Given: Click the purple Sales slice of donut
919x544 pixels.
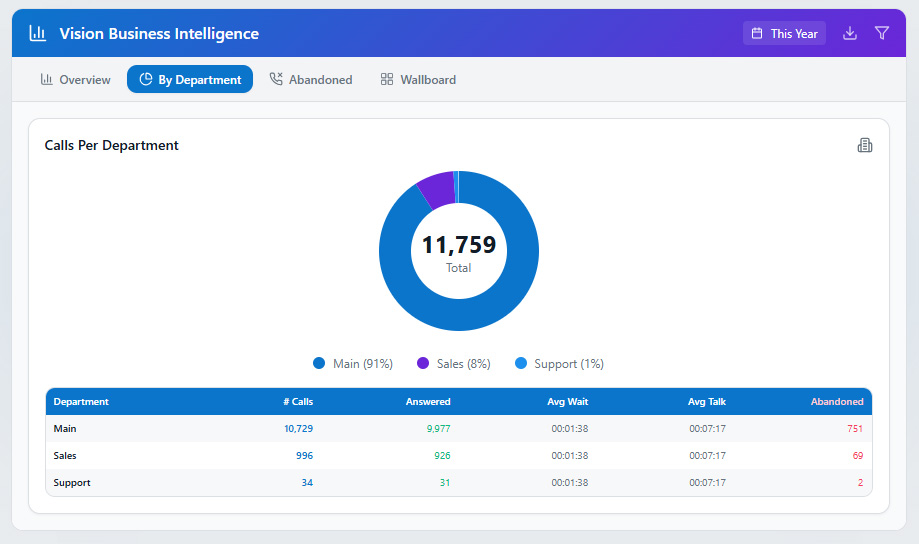Looking at the screenshot, I should (436, 189).
